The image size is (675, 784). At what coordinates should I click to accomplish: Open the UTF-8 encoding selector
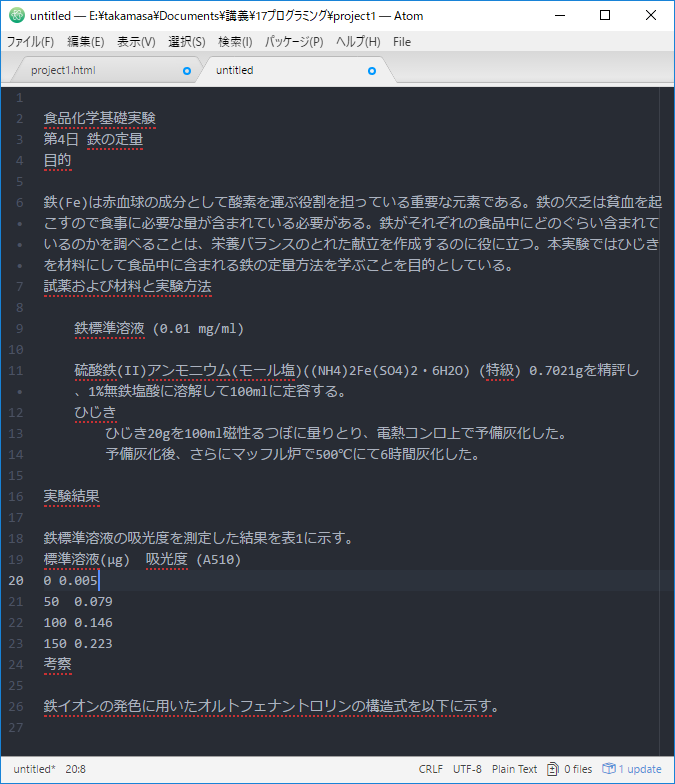tap(467, 769)
